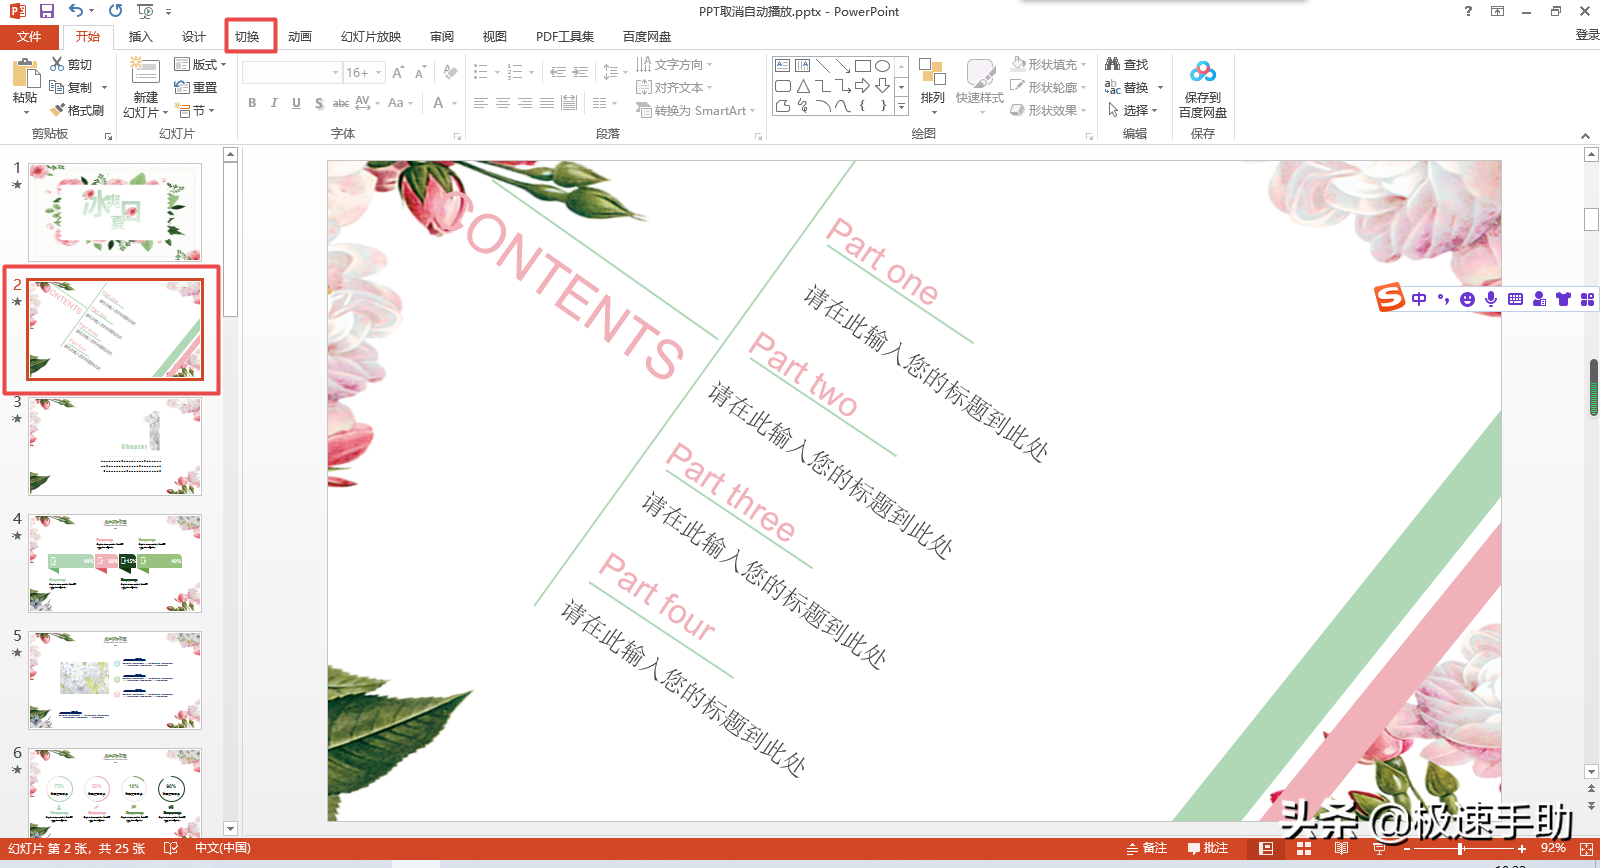The width and height of the screenshot is (1600, 868).
Task: Decrease font size with the smaller A icon
Action: tap(420, 72)
